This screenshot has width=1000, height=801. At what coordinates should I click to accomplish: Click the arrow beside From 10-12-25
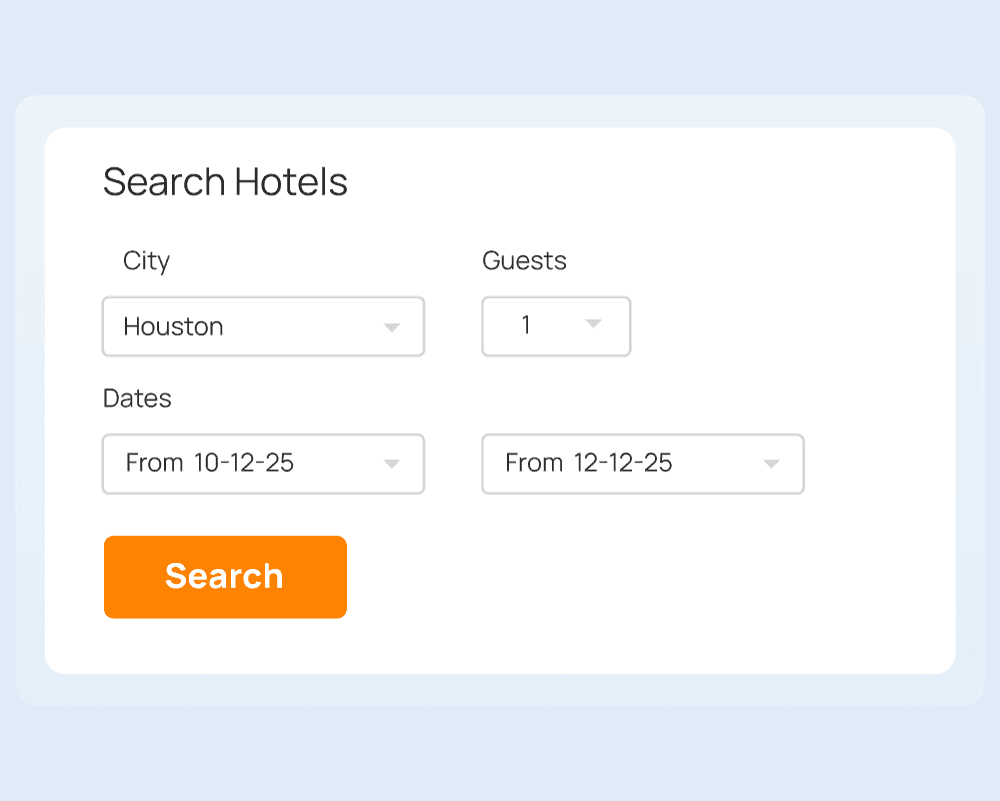392,464
